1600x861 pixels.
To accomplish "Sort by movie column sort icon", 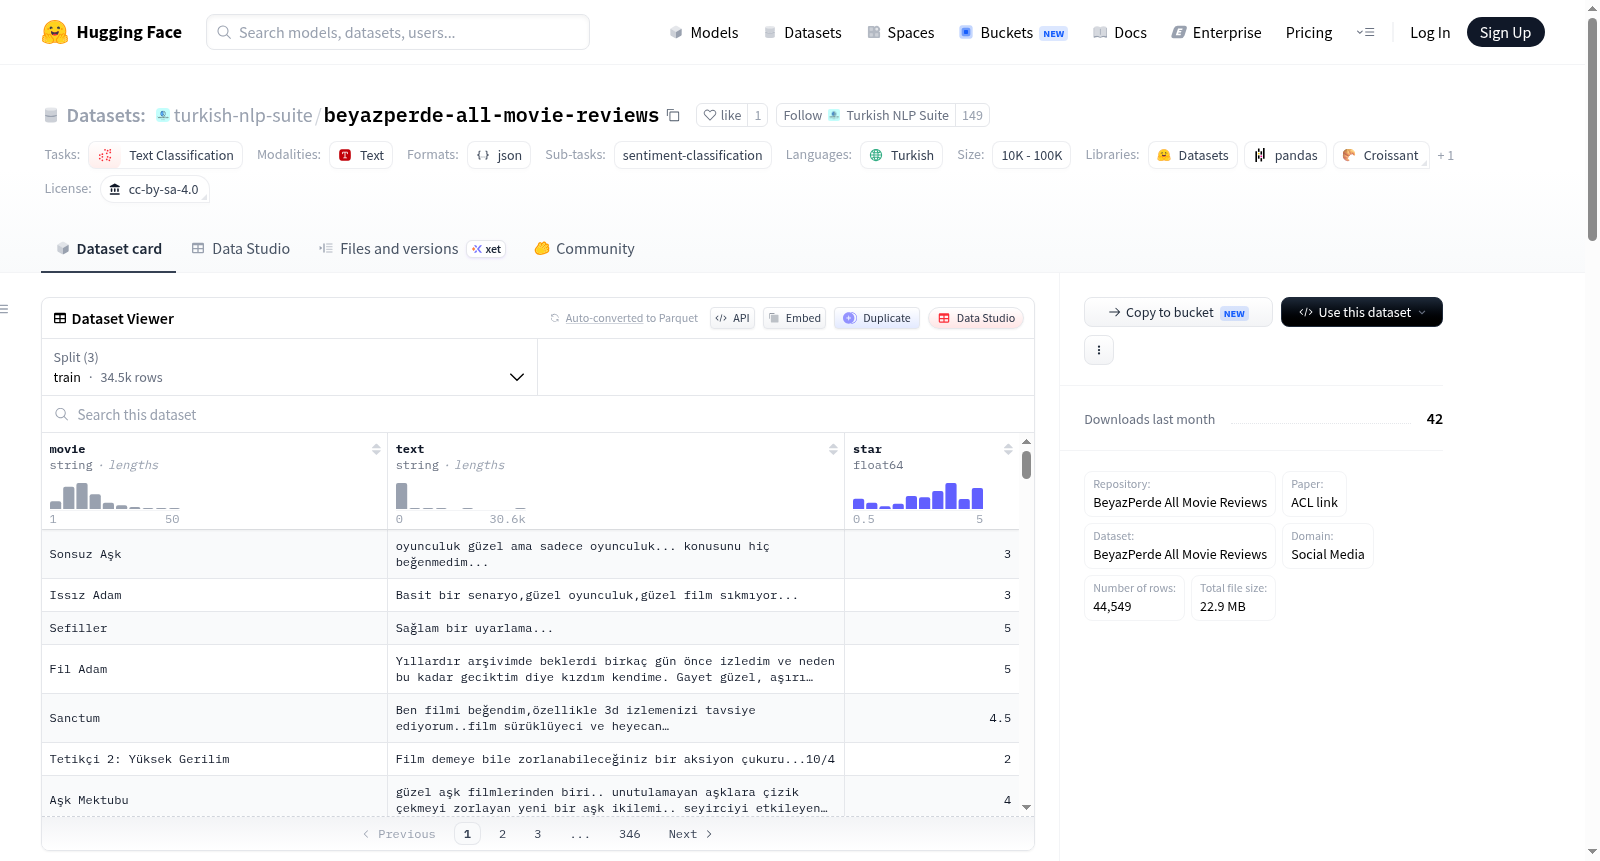I will 376,450.
